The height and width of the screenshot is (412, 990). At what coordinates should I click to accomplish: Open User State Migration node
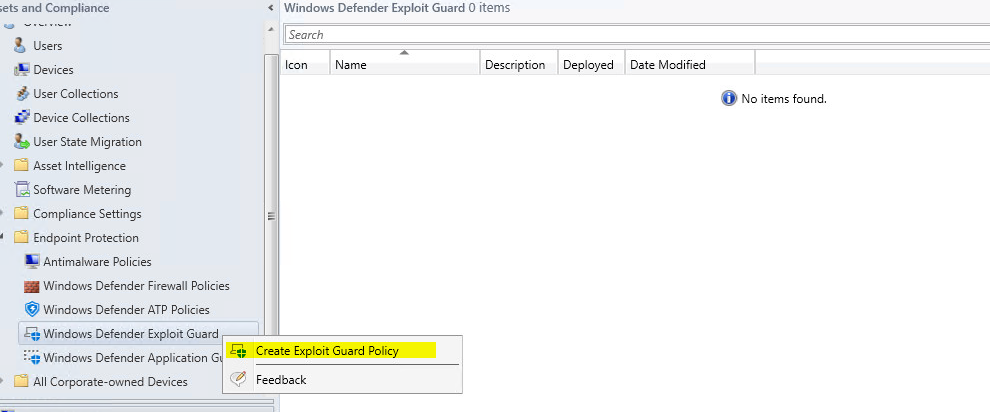(x=87, y=141)
